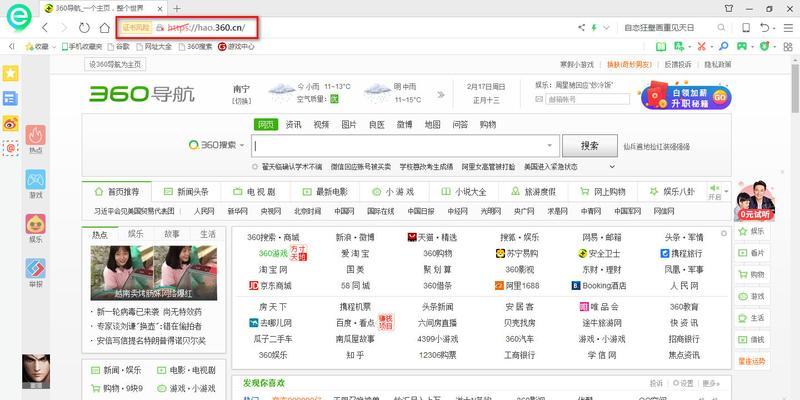Click the blue magnifier extension icon

click(x=723, y=46)
